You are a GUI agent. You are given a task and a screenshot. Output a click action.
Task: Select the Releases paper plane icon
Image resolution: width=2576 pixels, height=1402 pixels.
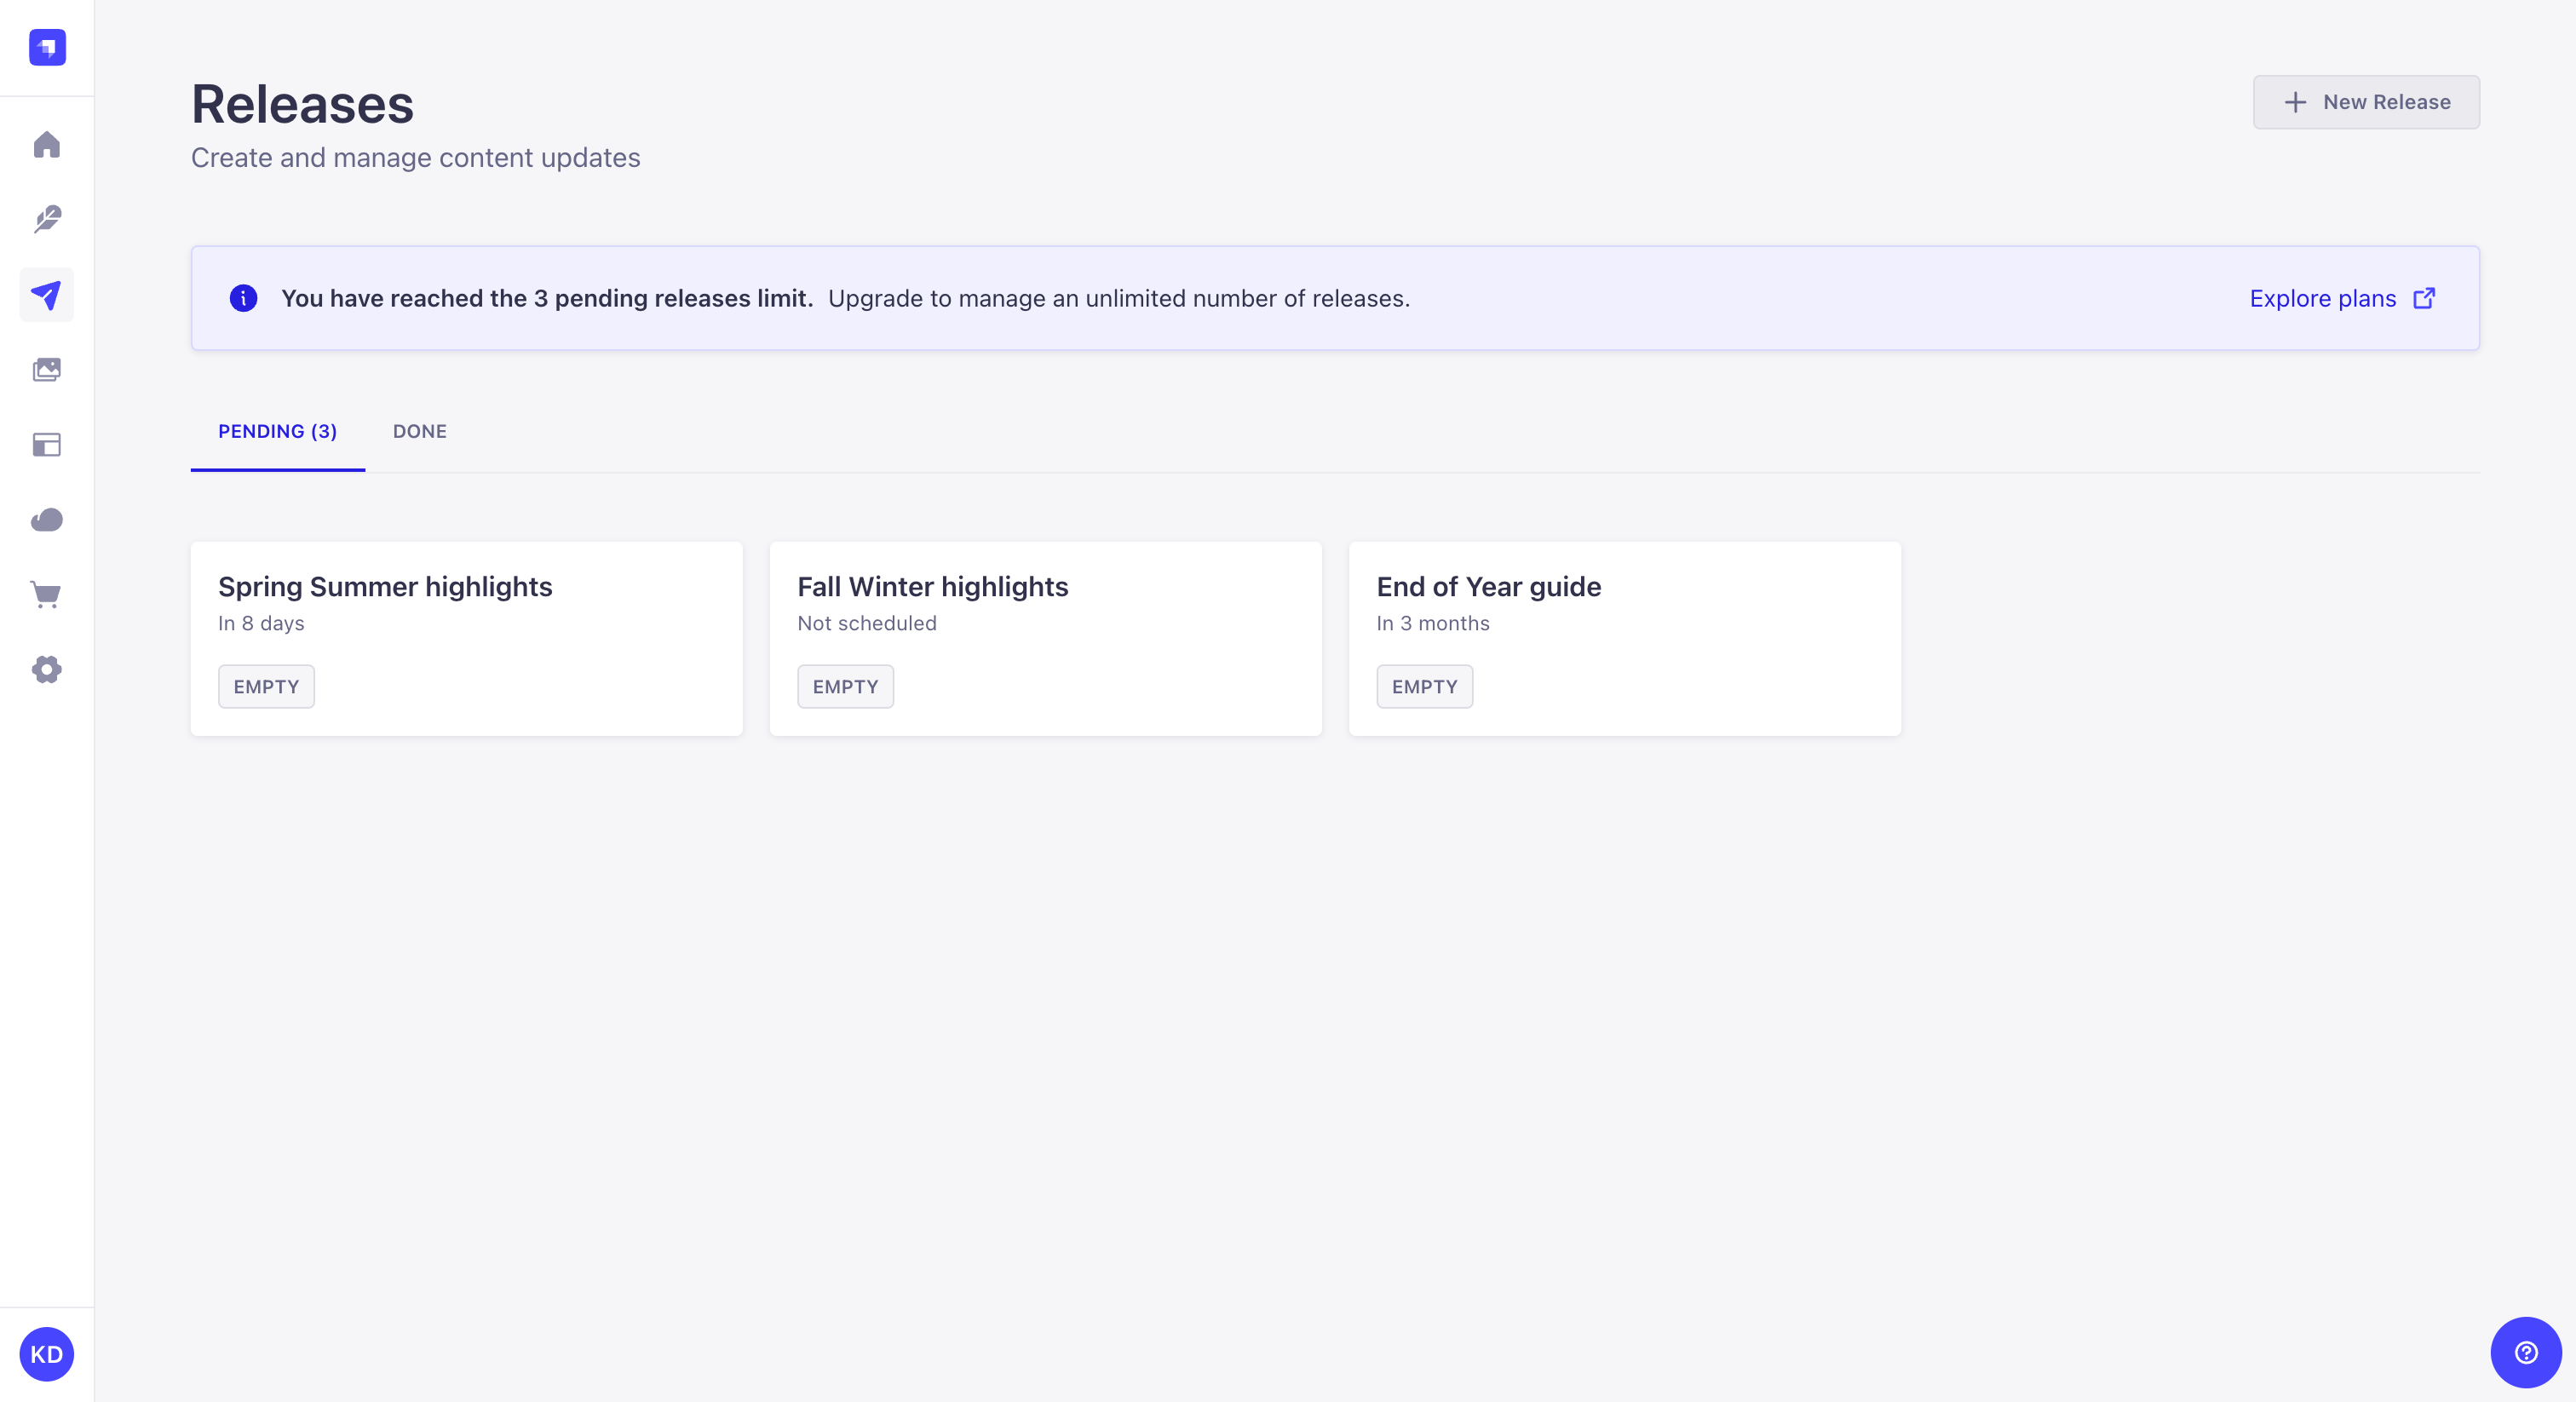tap(47, 295)
